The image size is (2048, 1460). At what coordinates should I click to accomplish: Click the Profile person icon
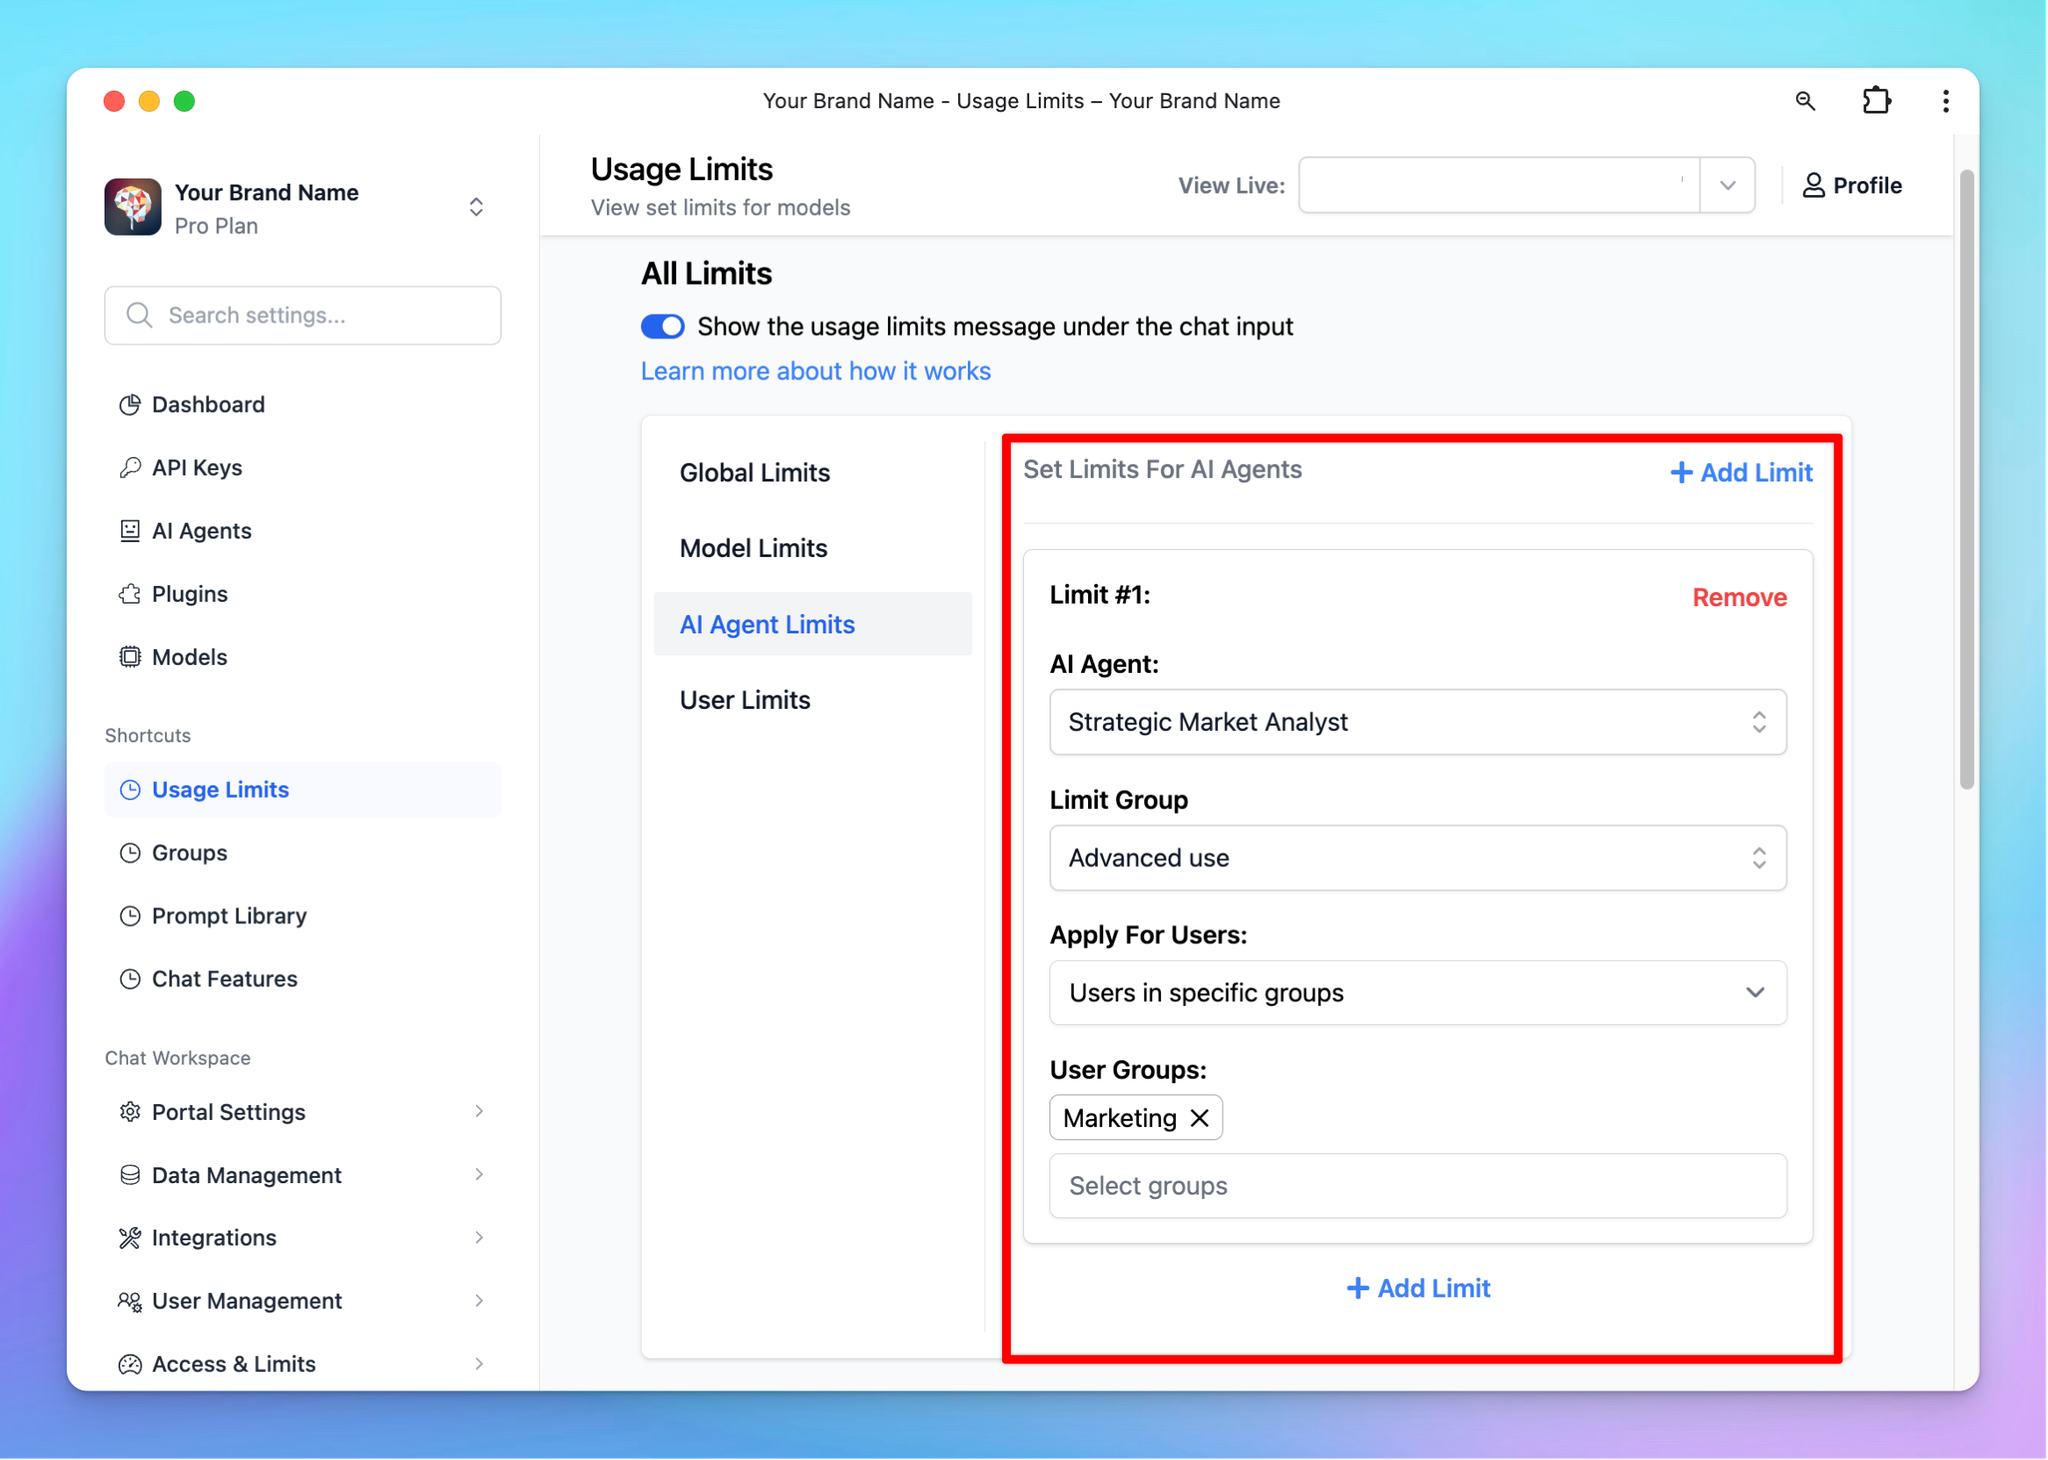coord(1814,186)
